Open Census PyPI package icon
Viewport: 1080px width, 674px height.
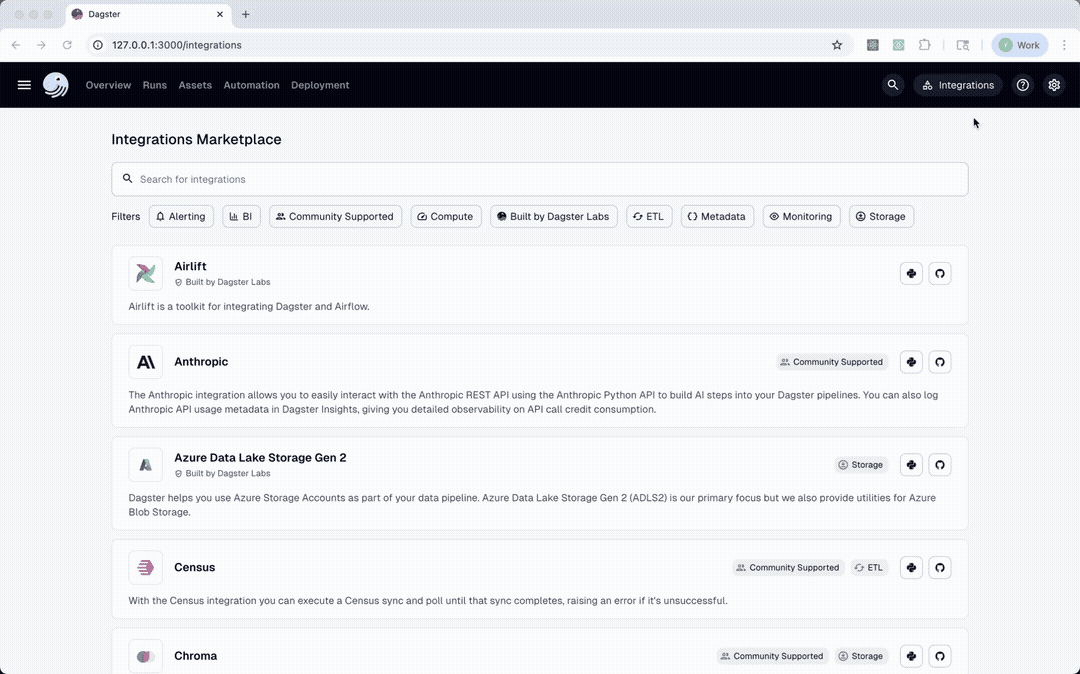911,567
